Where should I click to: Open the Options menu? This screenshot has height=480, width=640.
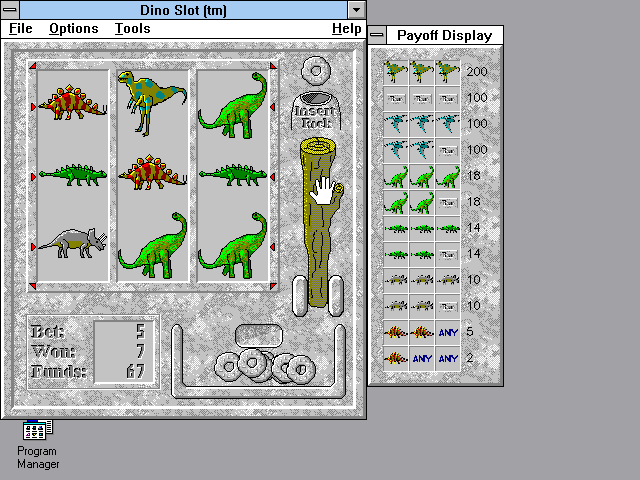[74, 28]
